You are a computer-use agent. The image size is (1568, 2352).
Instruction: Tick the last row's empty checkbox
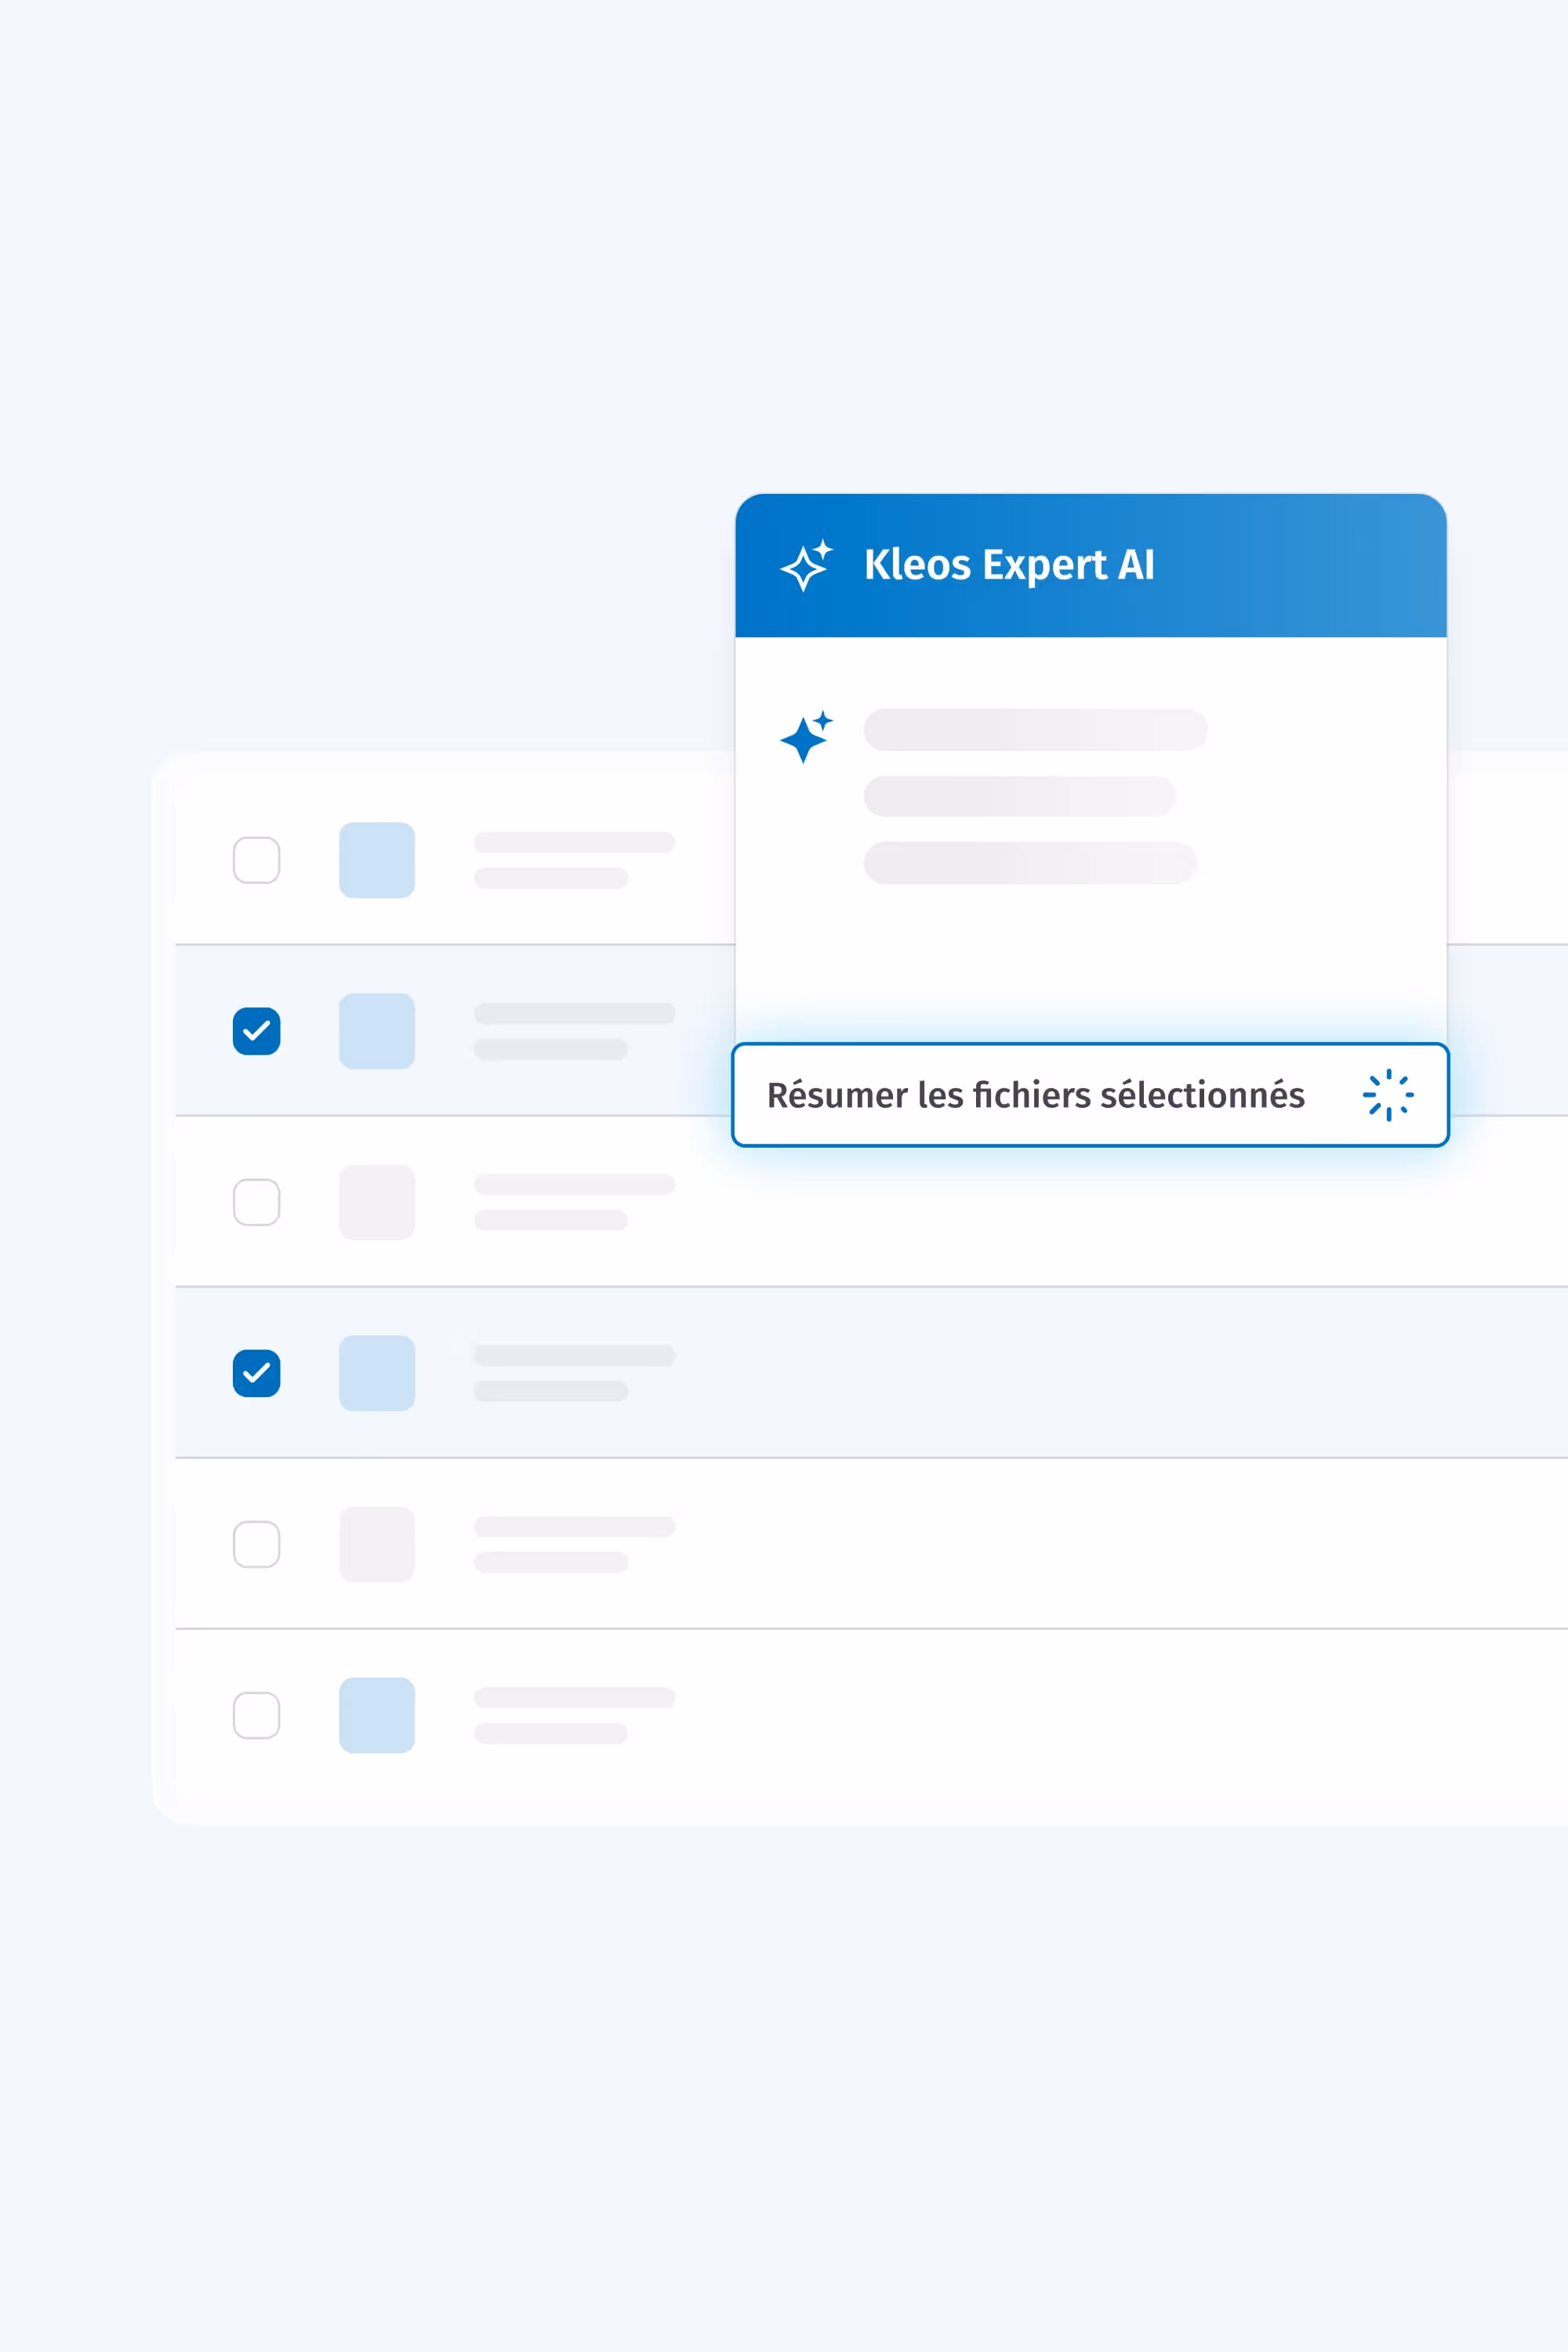256,1715
